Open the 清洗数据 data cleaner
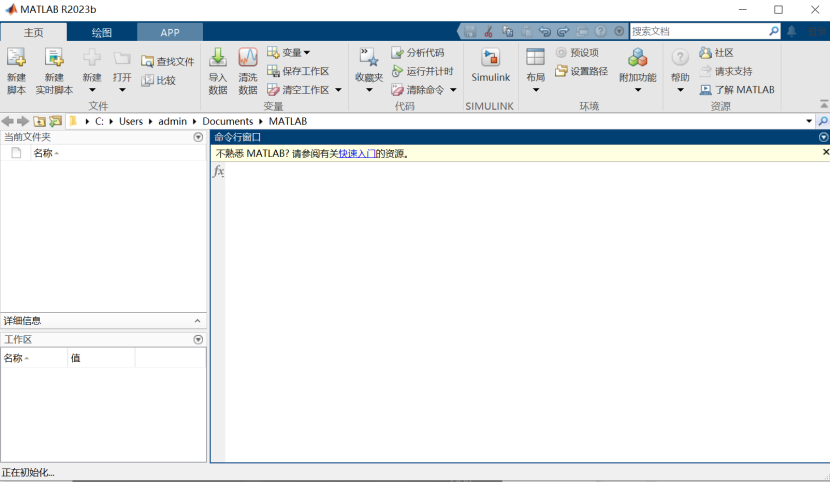 247,71
